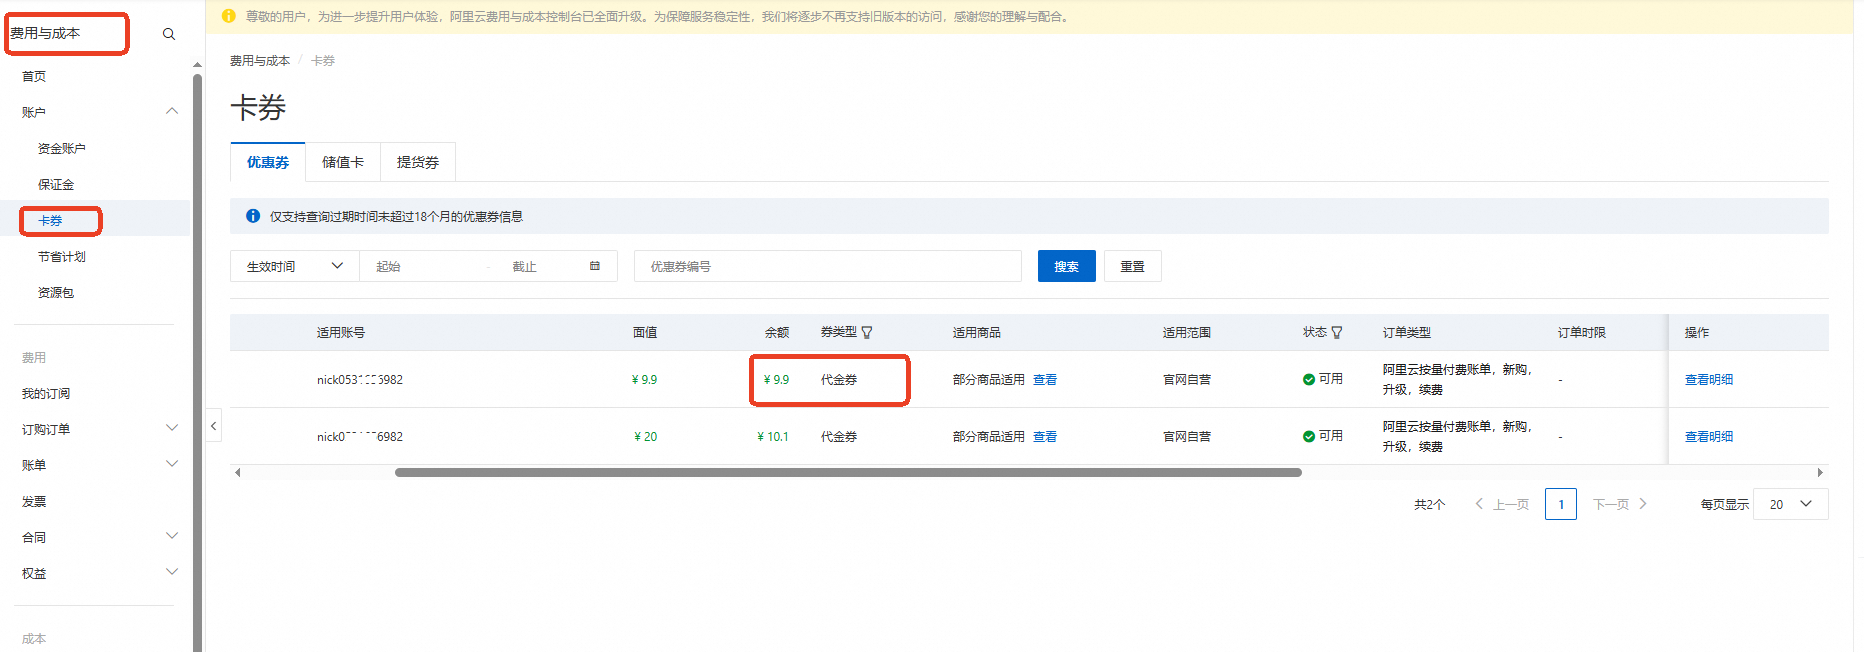
Task: Click 查看明细 for the ¥9.9 coupon
Action: click(x=1709, y=379)
